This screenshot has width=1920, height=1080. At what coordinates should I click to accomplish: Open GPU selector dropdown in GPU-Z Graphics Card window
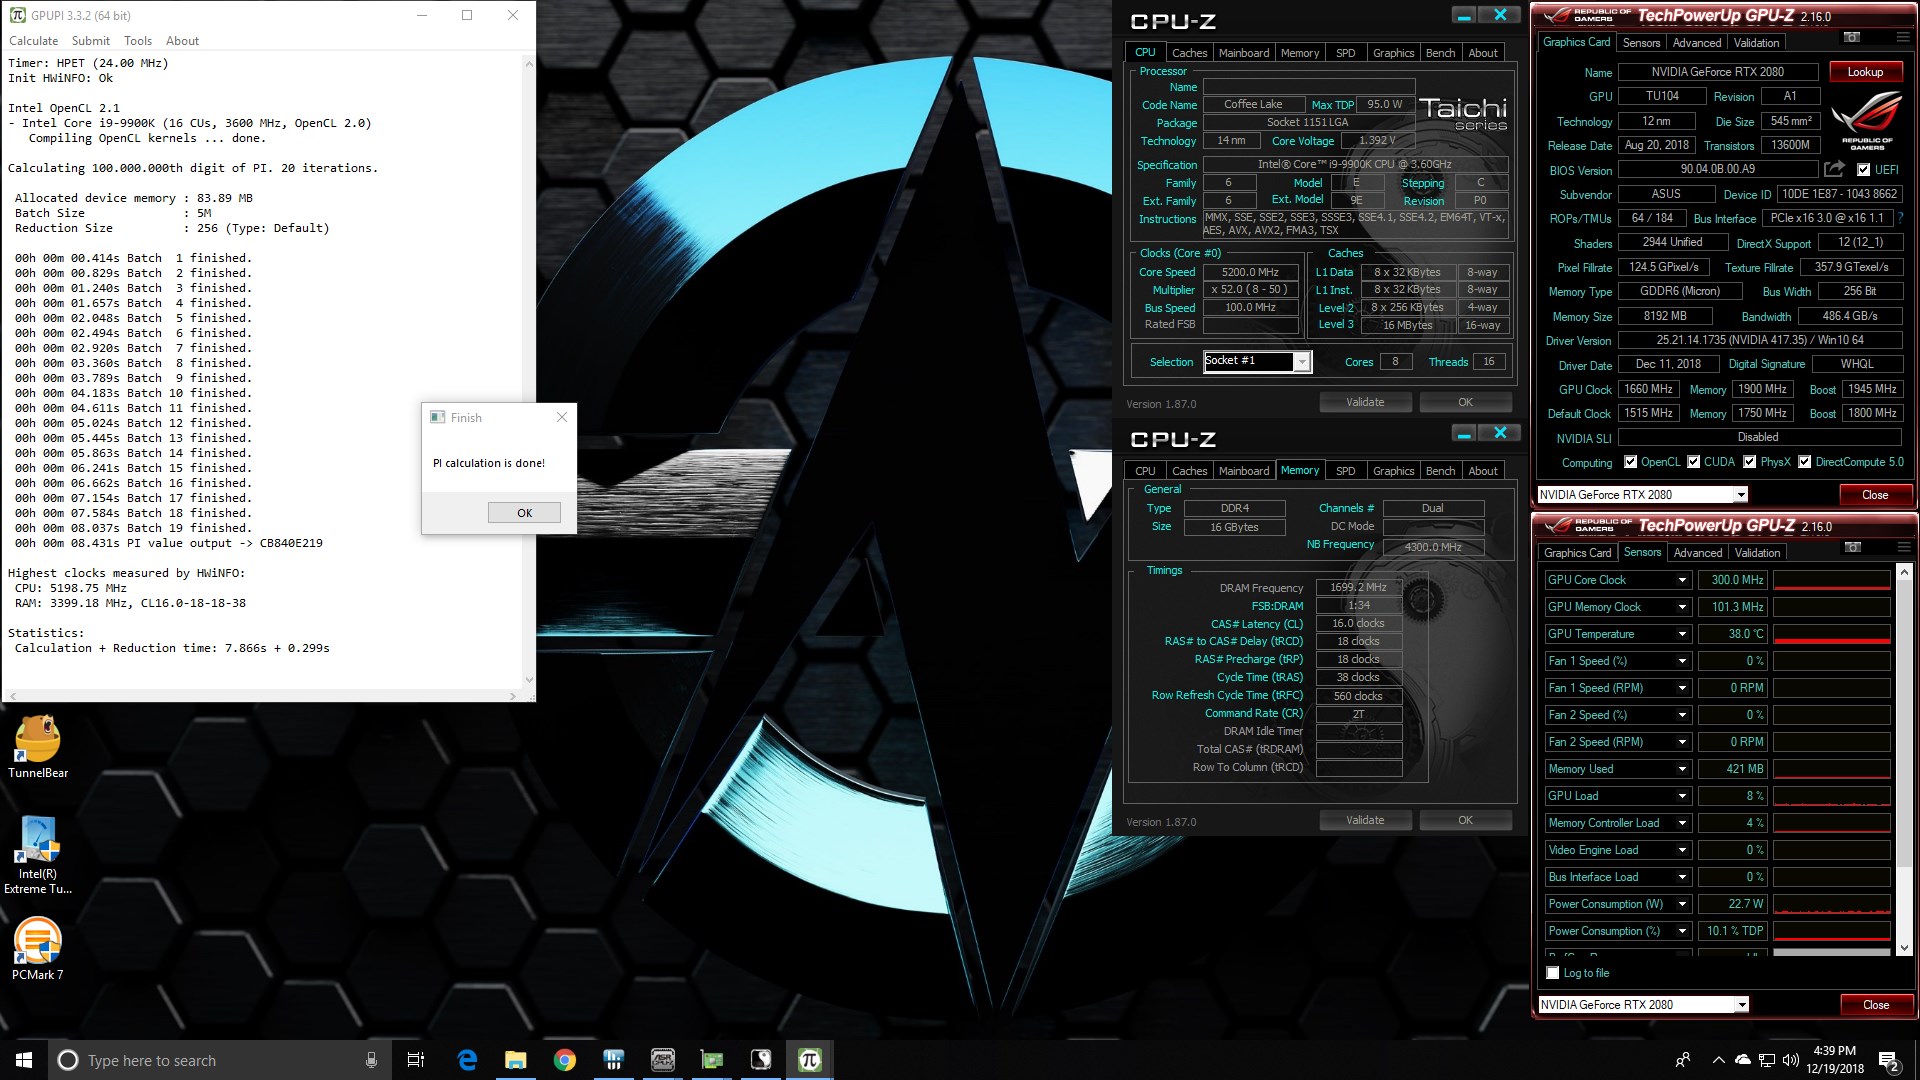[1740, 495]
